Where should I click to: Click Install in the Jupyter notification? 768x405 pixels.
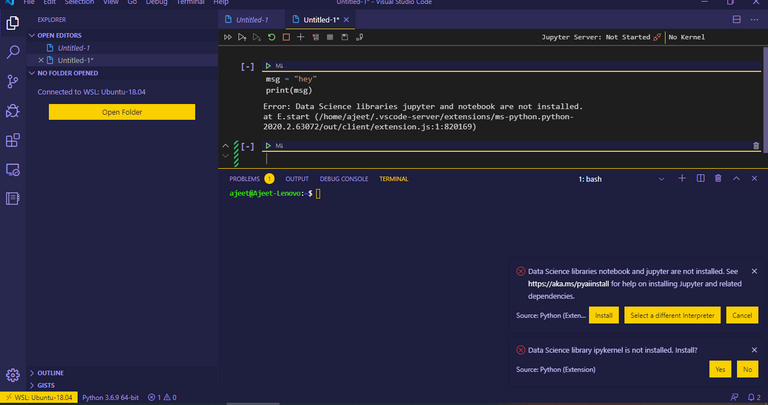603,315
